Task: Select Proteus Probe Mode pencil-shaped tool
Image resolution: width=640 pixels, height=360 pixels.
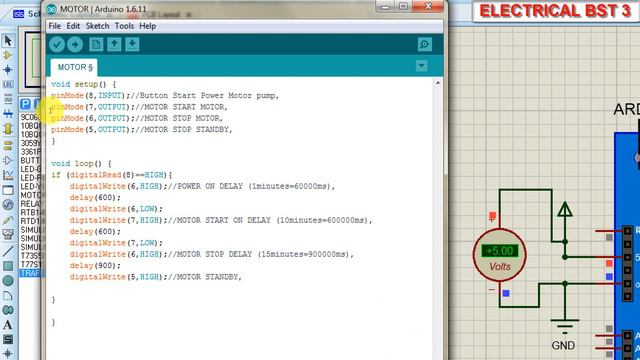Action: pyautogui.click(x=8, y=220)
